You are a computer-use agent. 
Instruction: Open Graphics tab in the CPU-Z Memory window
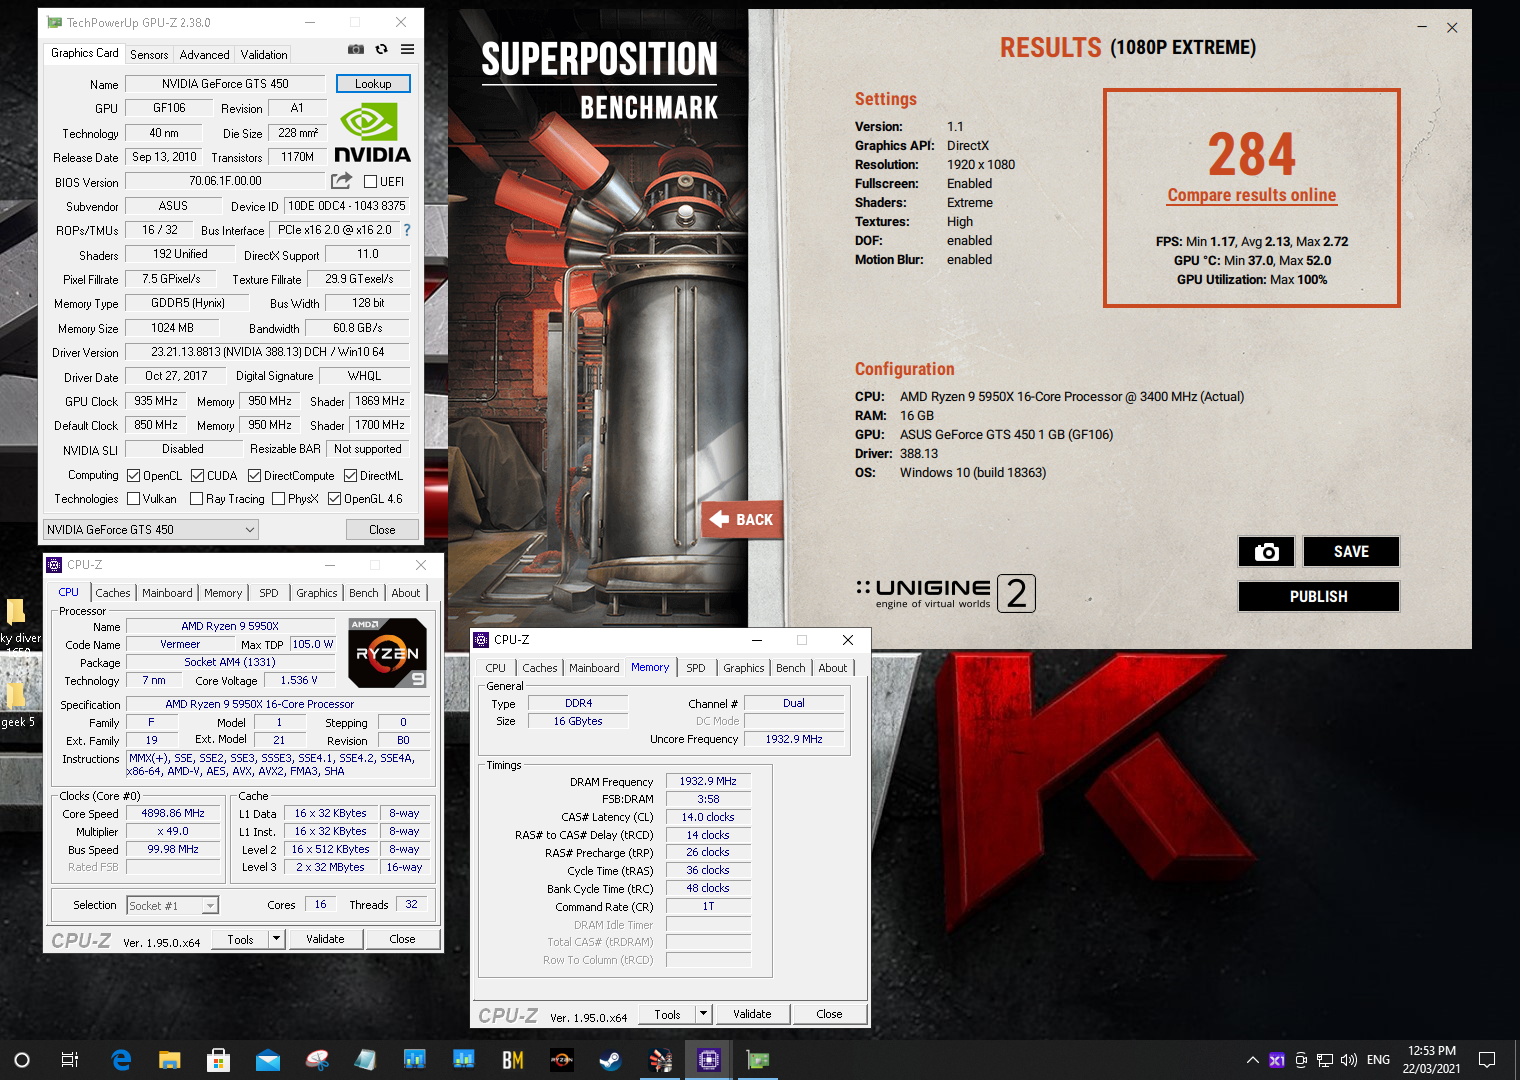pos(744,668)
